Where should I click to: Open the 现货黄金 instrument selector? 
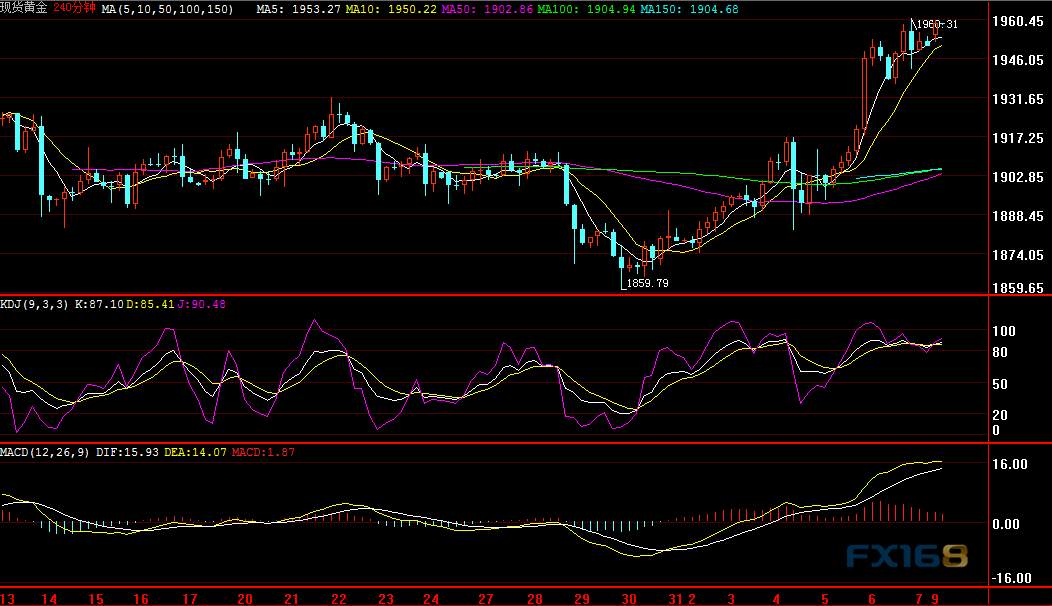[25, 10]
